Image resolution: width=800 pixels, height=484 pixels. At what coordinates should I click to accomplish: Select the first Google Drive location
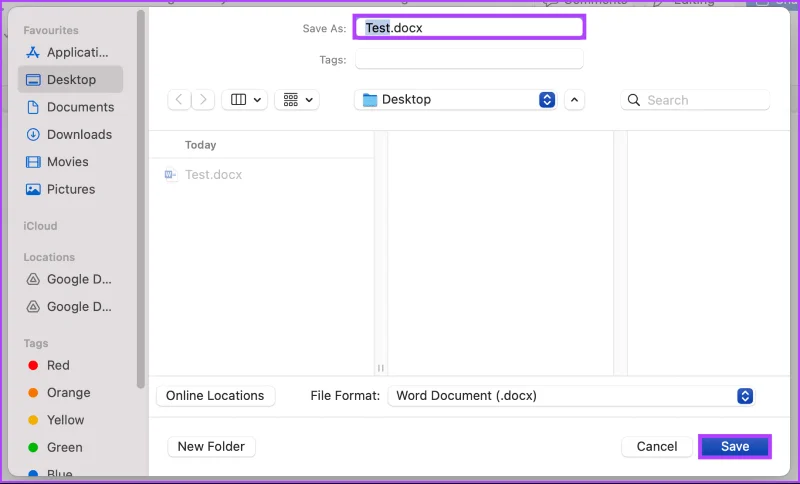click(70, 279)
